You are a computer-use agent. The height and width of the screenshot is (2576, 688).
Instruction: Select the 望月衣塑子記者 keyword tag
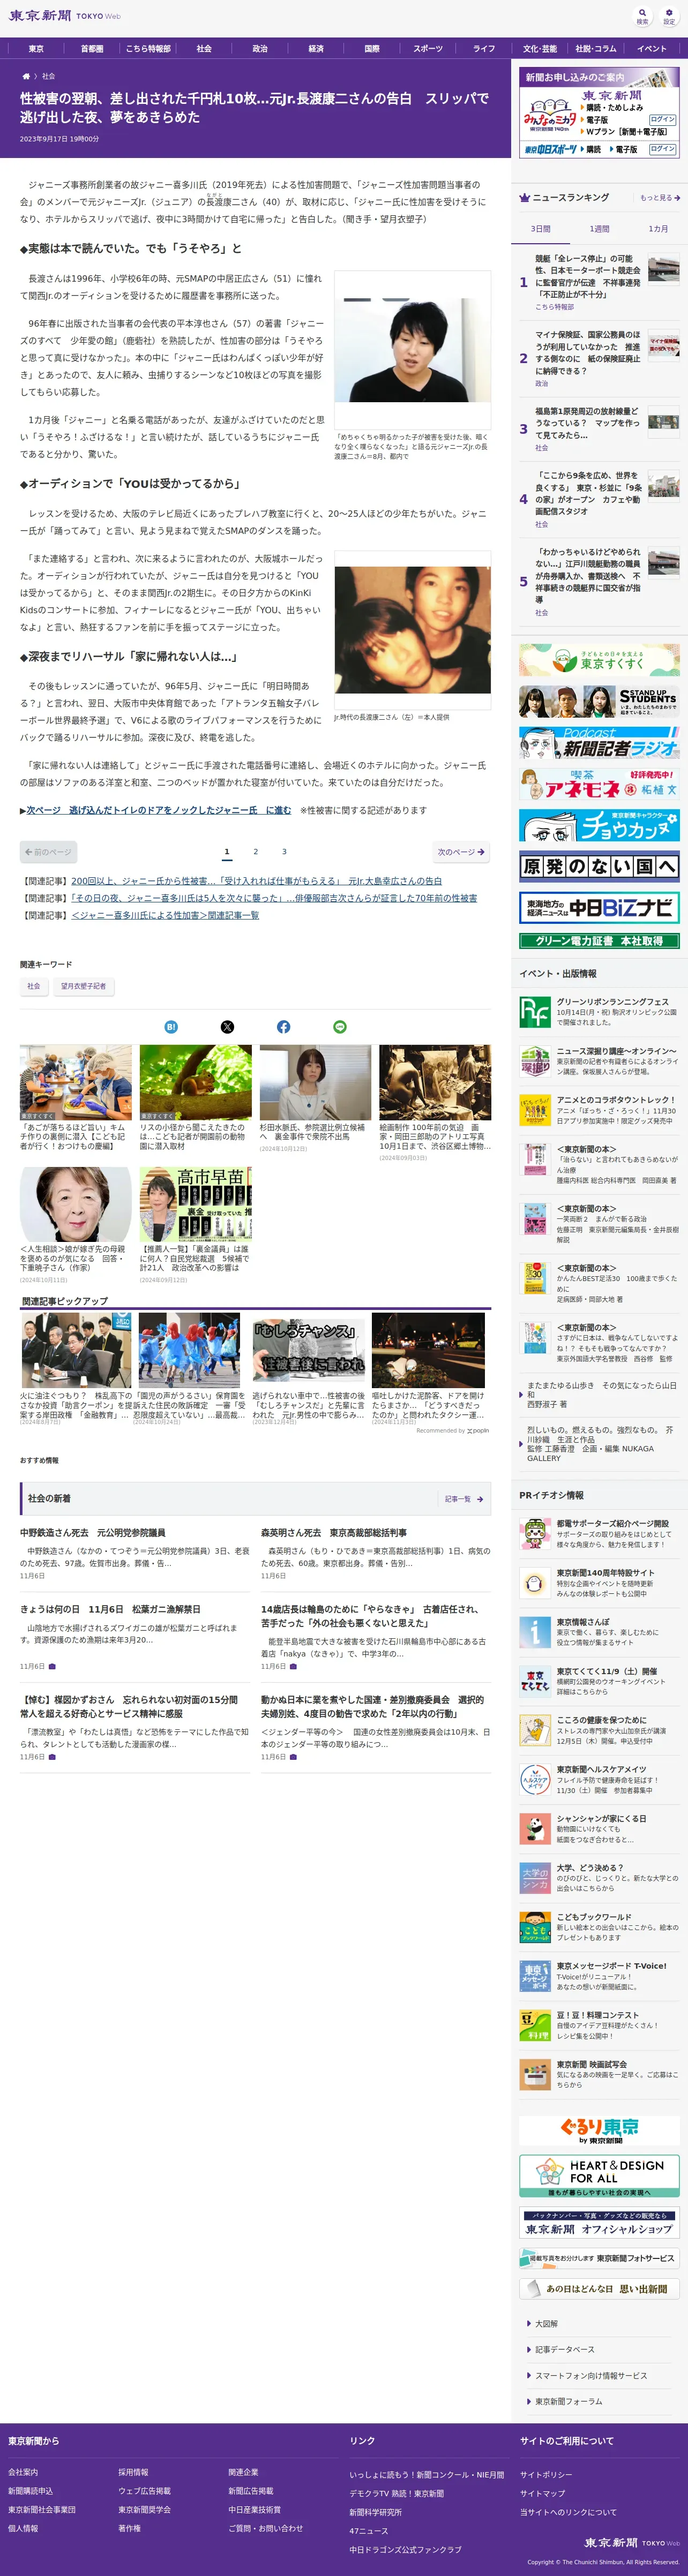tap(83, 986)
